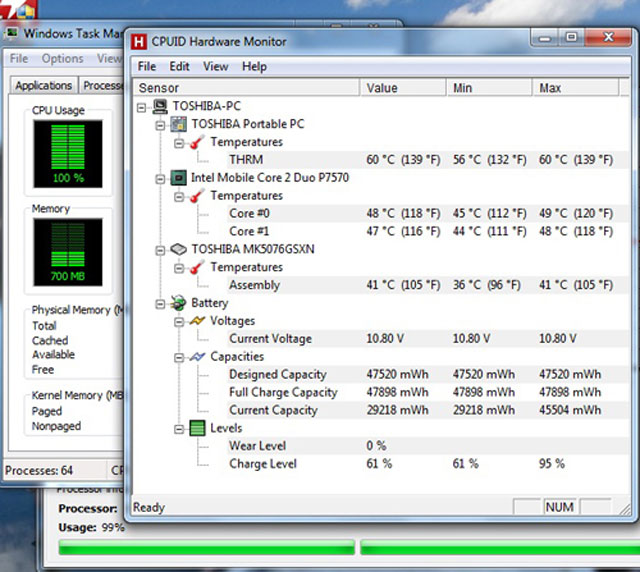Viewport: 640px width, 572px height.
Task: Click the green Levels icon
Action: pos(197,428)
